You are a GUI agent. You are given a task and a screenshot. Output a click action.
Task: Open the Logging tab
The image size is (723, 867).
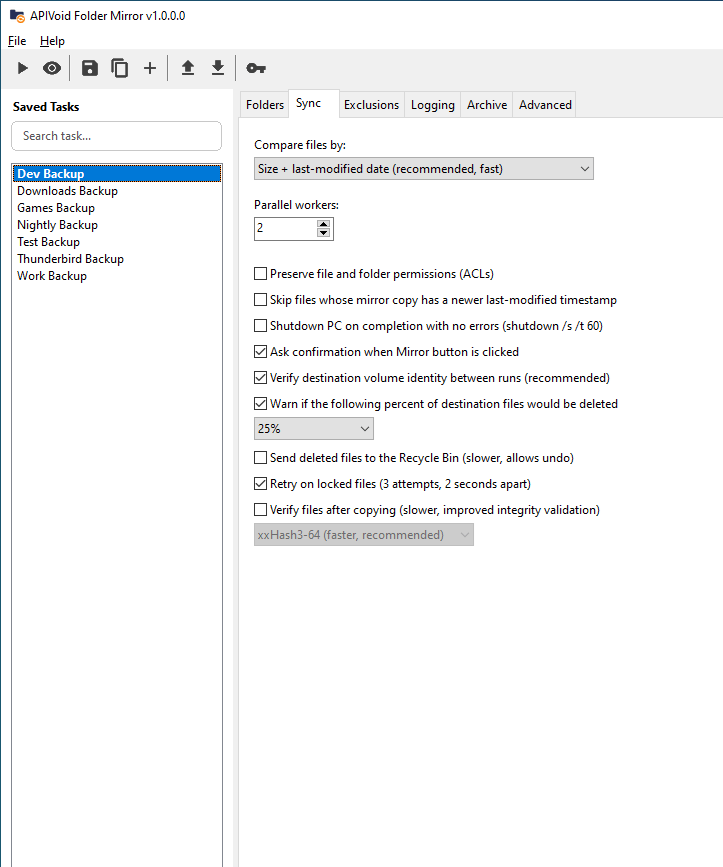[433, 105]
